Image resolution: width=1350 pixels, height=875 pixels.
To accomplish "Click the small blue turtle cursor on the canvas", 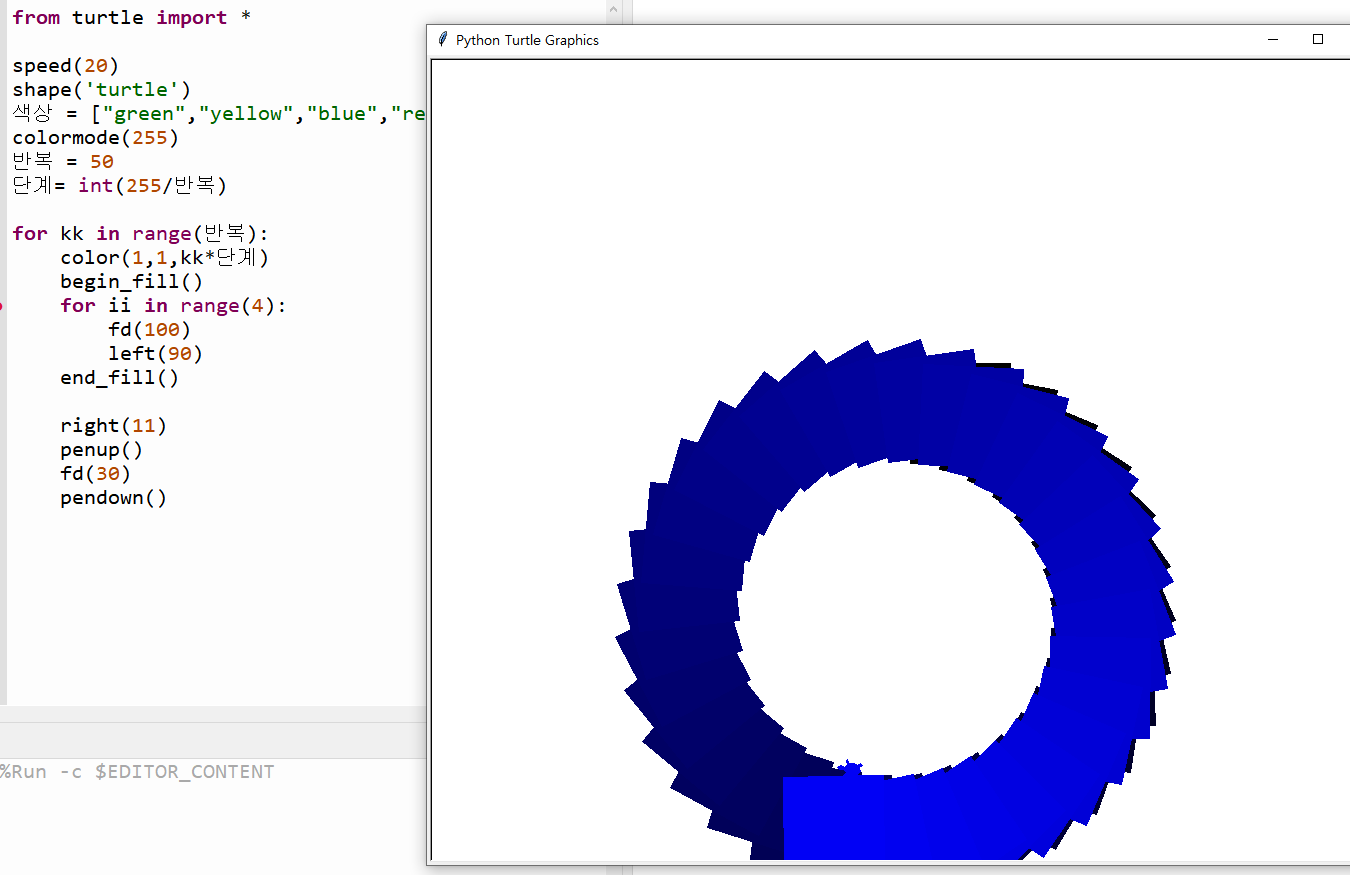I will 852,768.
